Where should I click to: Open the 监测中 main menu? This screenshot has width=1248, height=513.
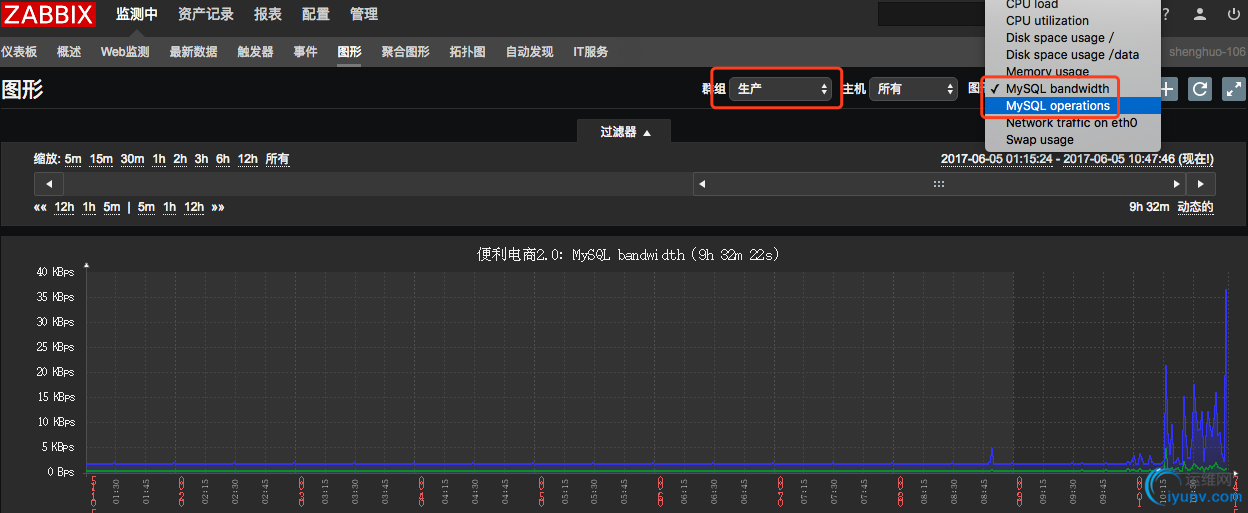[x=137, y=14]
